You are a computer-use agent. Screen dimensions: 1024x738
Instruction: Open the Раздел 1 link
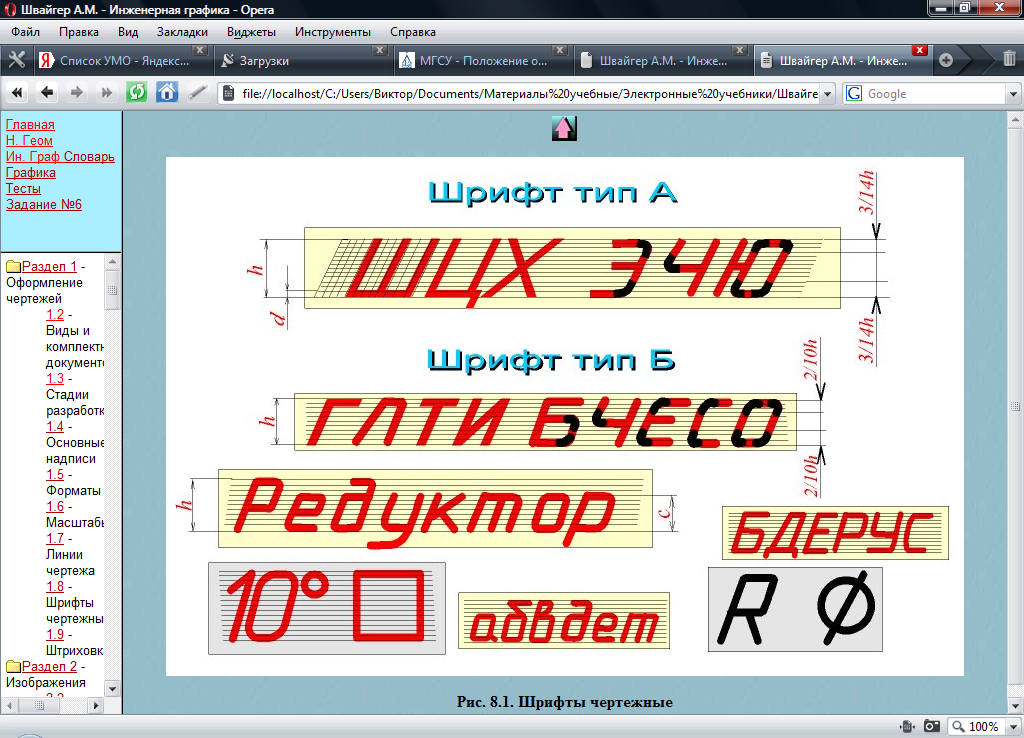[x=50, y=266]
